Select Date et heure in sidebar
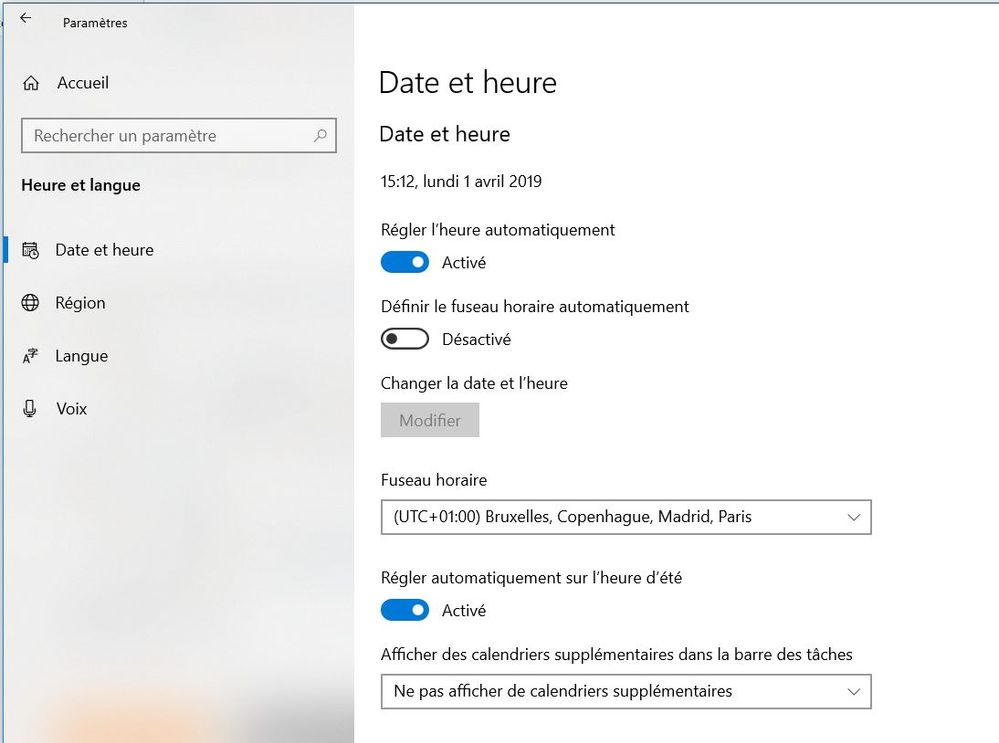The height and width of the screenshot is (743, 999). click(104, 250)
